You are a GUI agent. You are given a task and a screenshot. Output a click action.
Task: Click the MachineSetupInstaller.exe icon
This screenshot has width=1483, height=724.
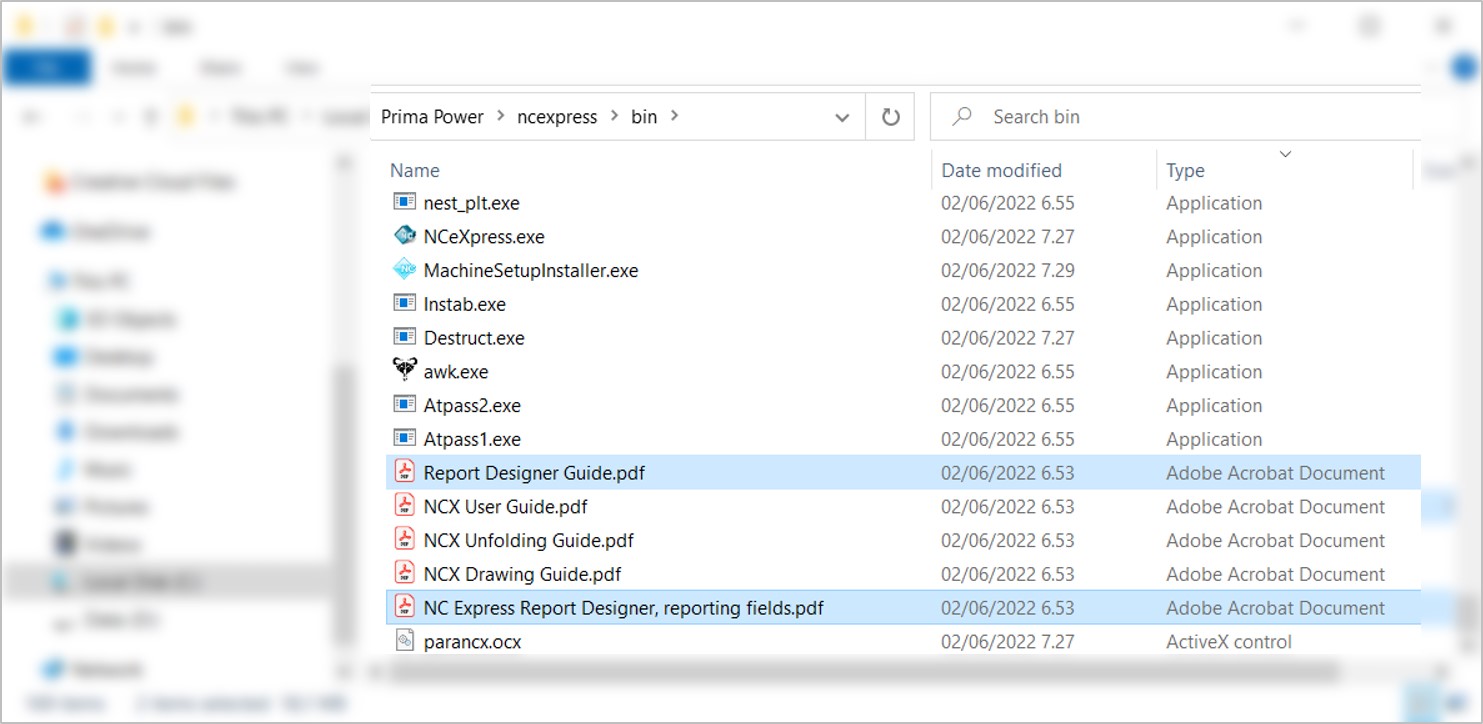coord(404,270)
